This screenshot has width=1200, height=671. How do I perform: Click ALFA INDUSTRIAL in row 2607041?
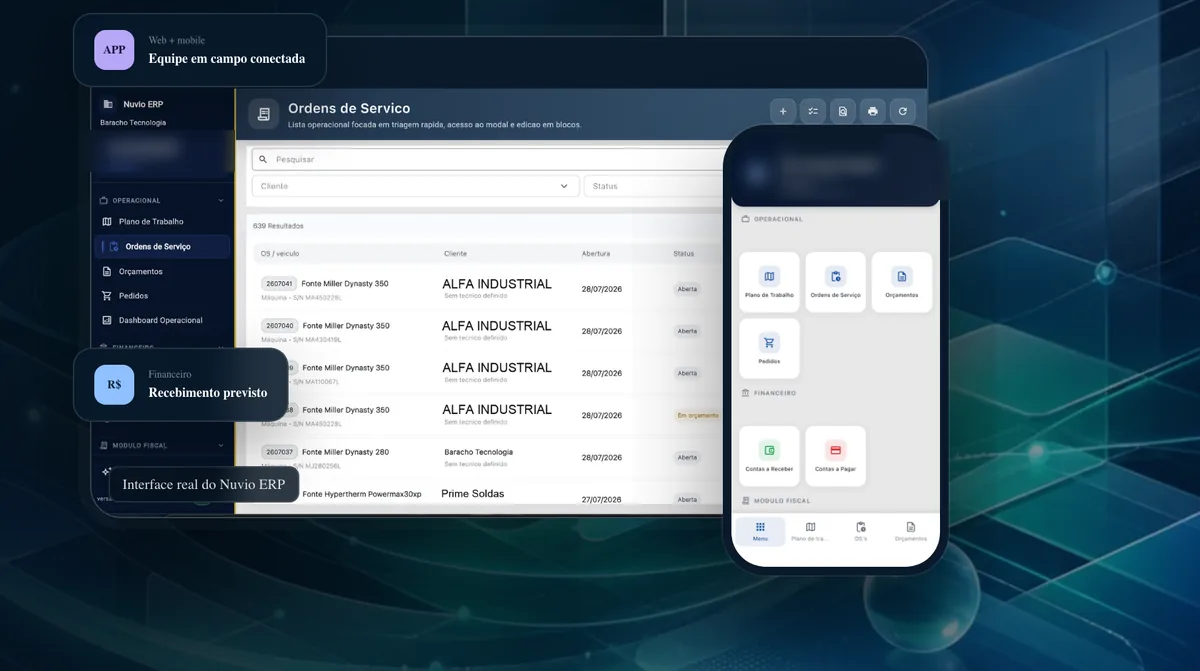pyautogui.click(x=497, y=284)
